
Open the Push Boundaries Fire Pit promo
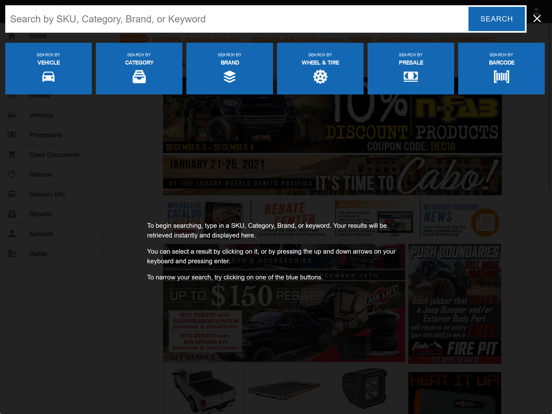(x=454, y=304)
